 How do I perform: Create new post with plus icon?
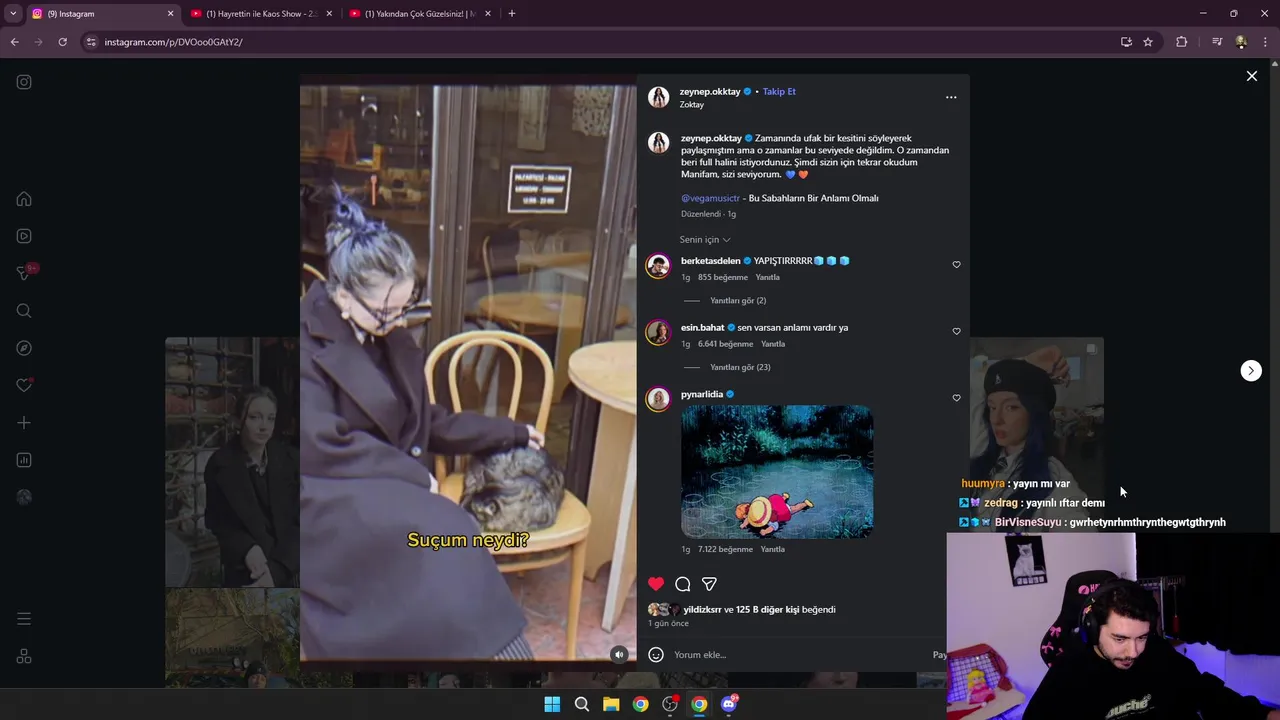click(x=24, y=423)
